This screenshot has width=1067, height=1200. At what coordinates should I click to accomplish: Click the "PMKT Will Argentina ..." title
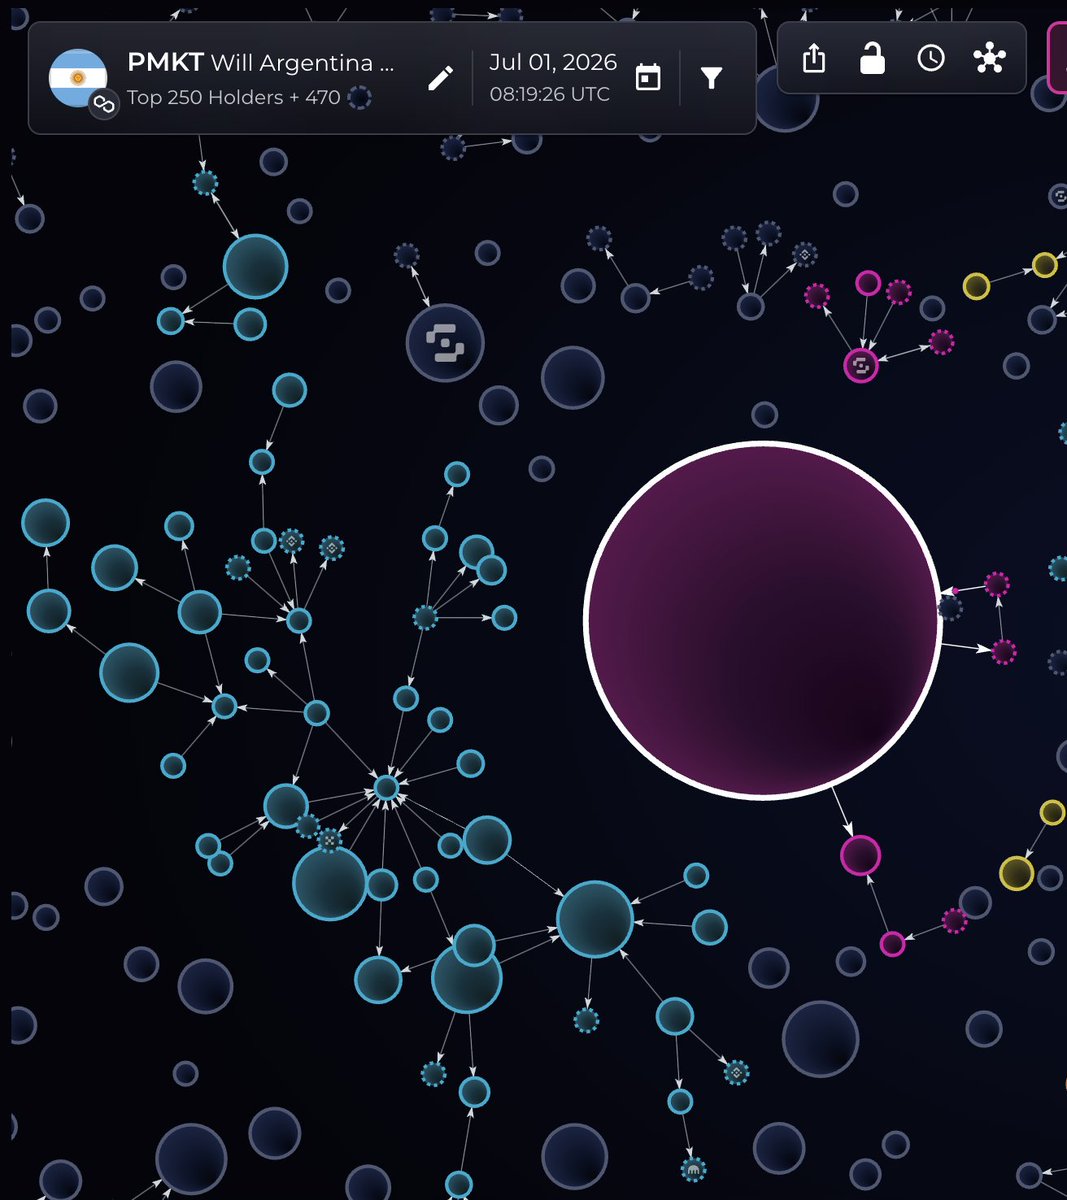(x=261, y=63)
